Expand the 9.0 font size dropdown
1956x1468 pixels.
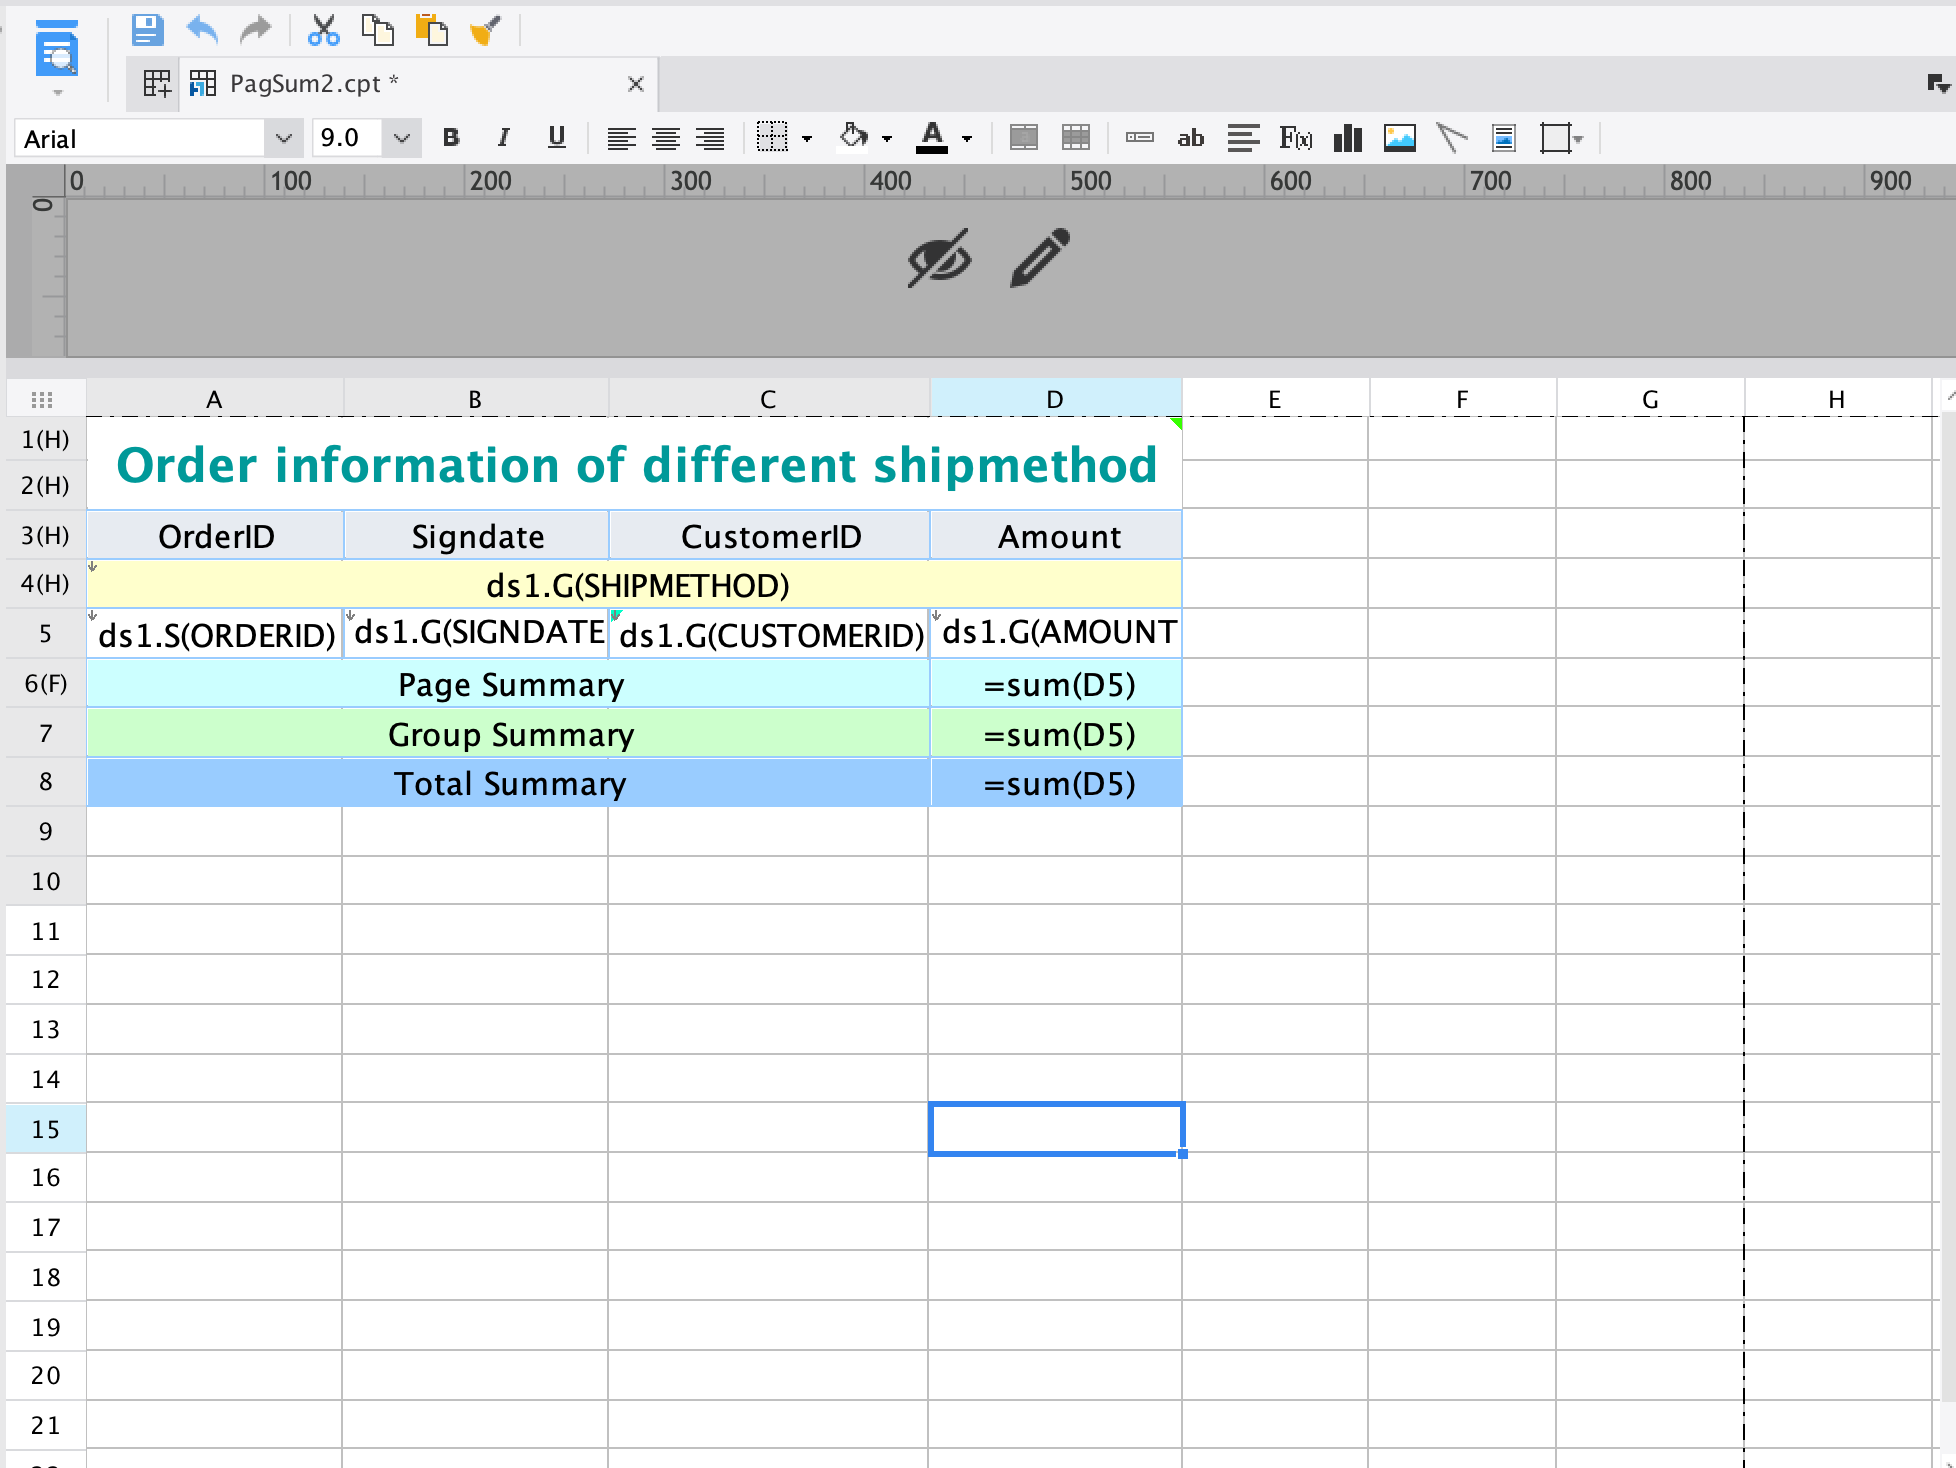[x=402, y=138]
